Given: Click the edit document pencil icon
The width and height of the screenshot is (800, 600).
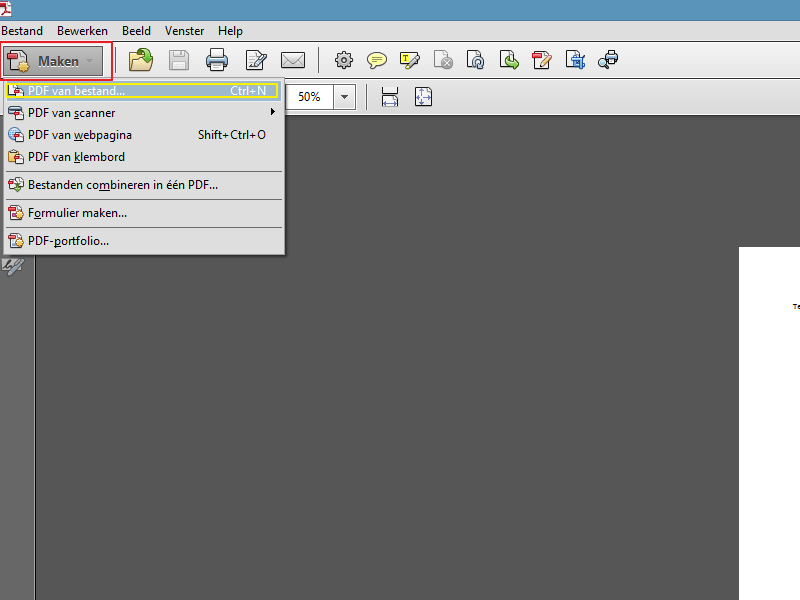Looking at the screenshot, I should [x=256, y=60].
